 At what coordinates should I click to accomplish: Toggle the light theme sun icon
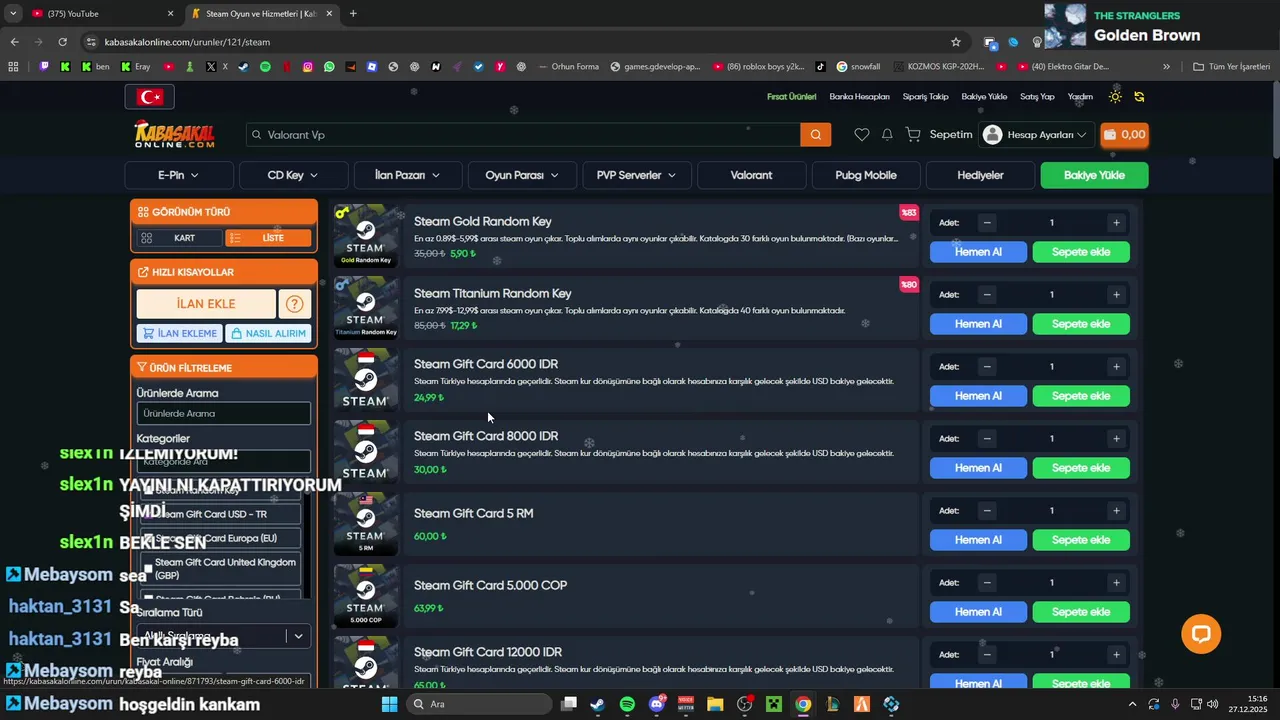click(x=1115, y=97)
